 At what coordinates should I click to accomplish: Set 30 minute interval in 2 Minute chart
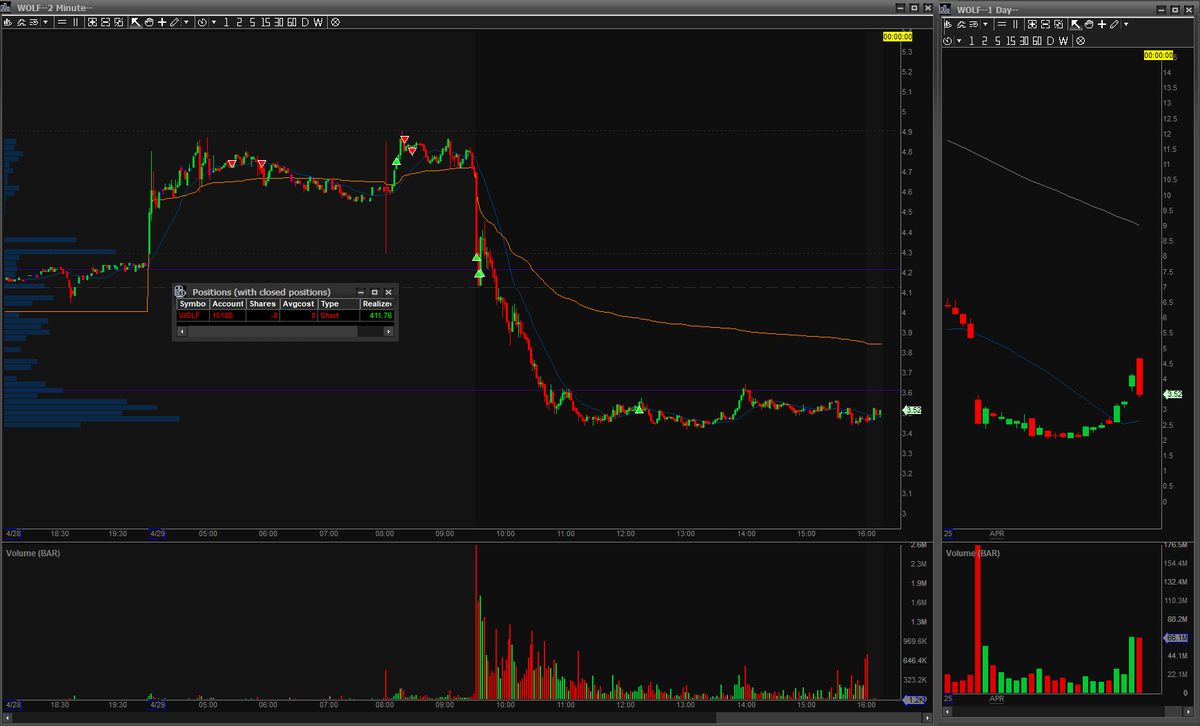tap(279, 22)
